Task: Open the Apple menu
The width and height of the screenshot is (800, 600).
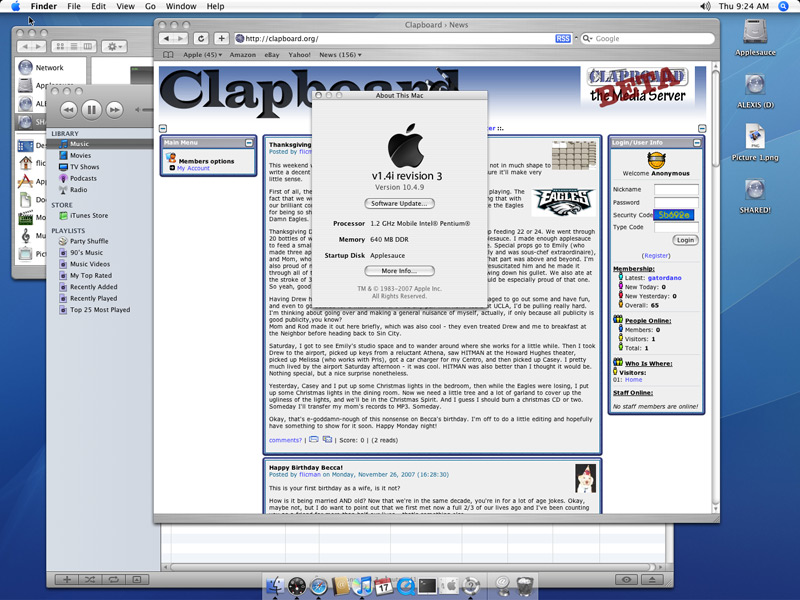Action: click(15, 6)
